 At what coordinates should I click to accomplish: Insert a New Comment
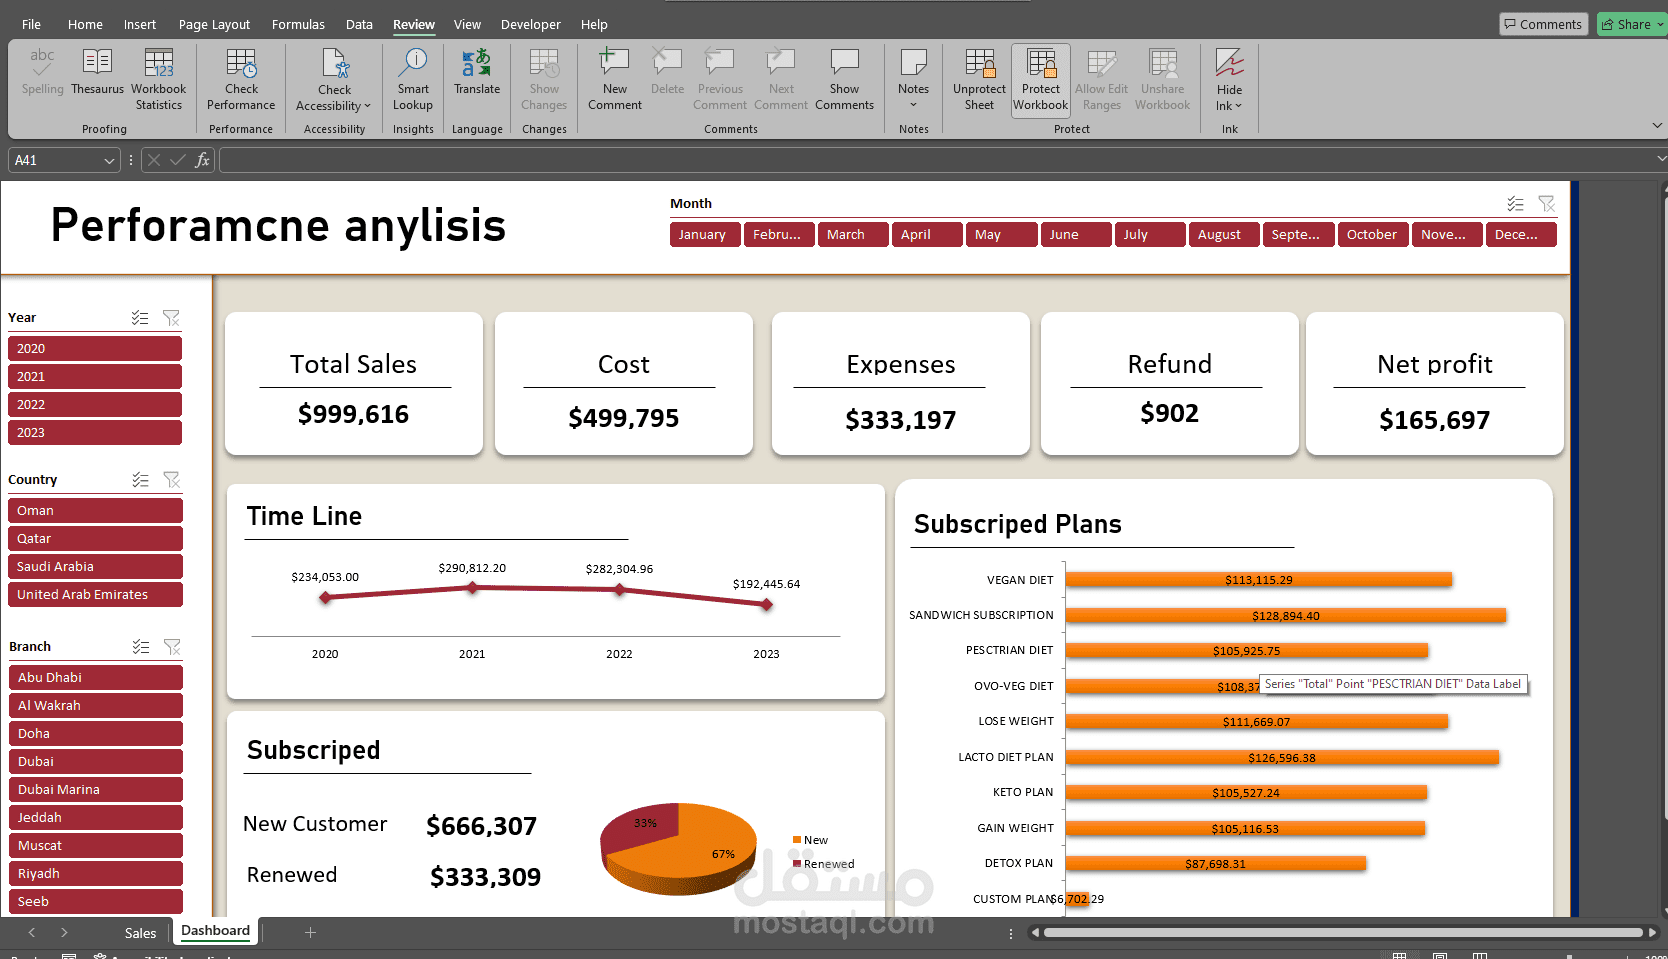tap(613, 78)
